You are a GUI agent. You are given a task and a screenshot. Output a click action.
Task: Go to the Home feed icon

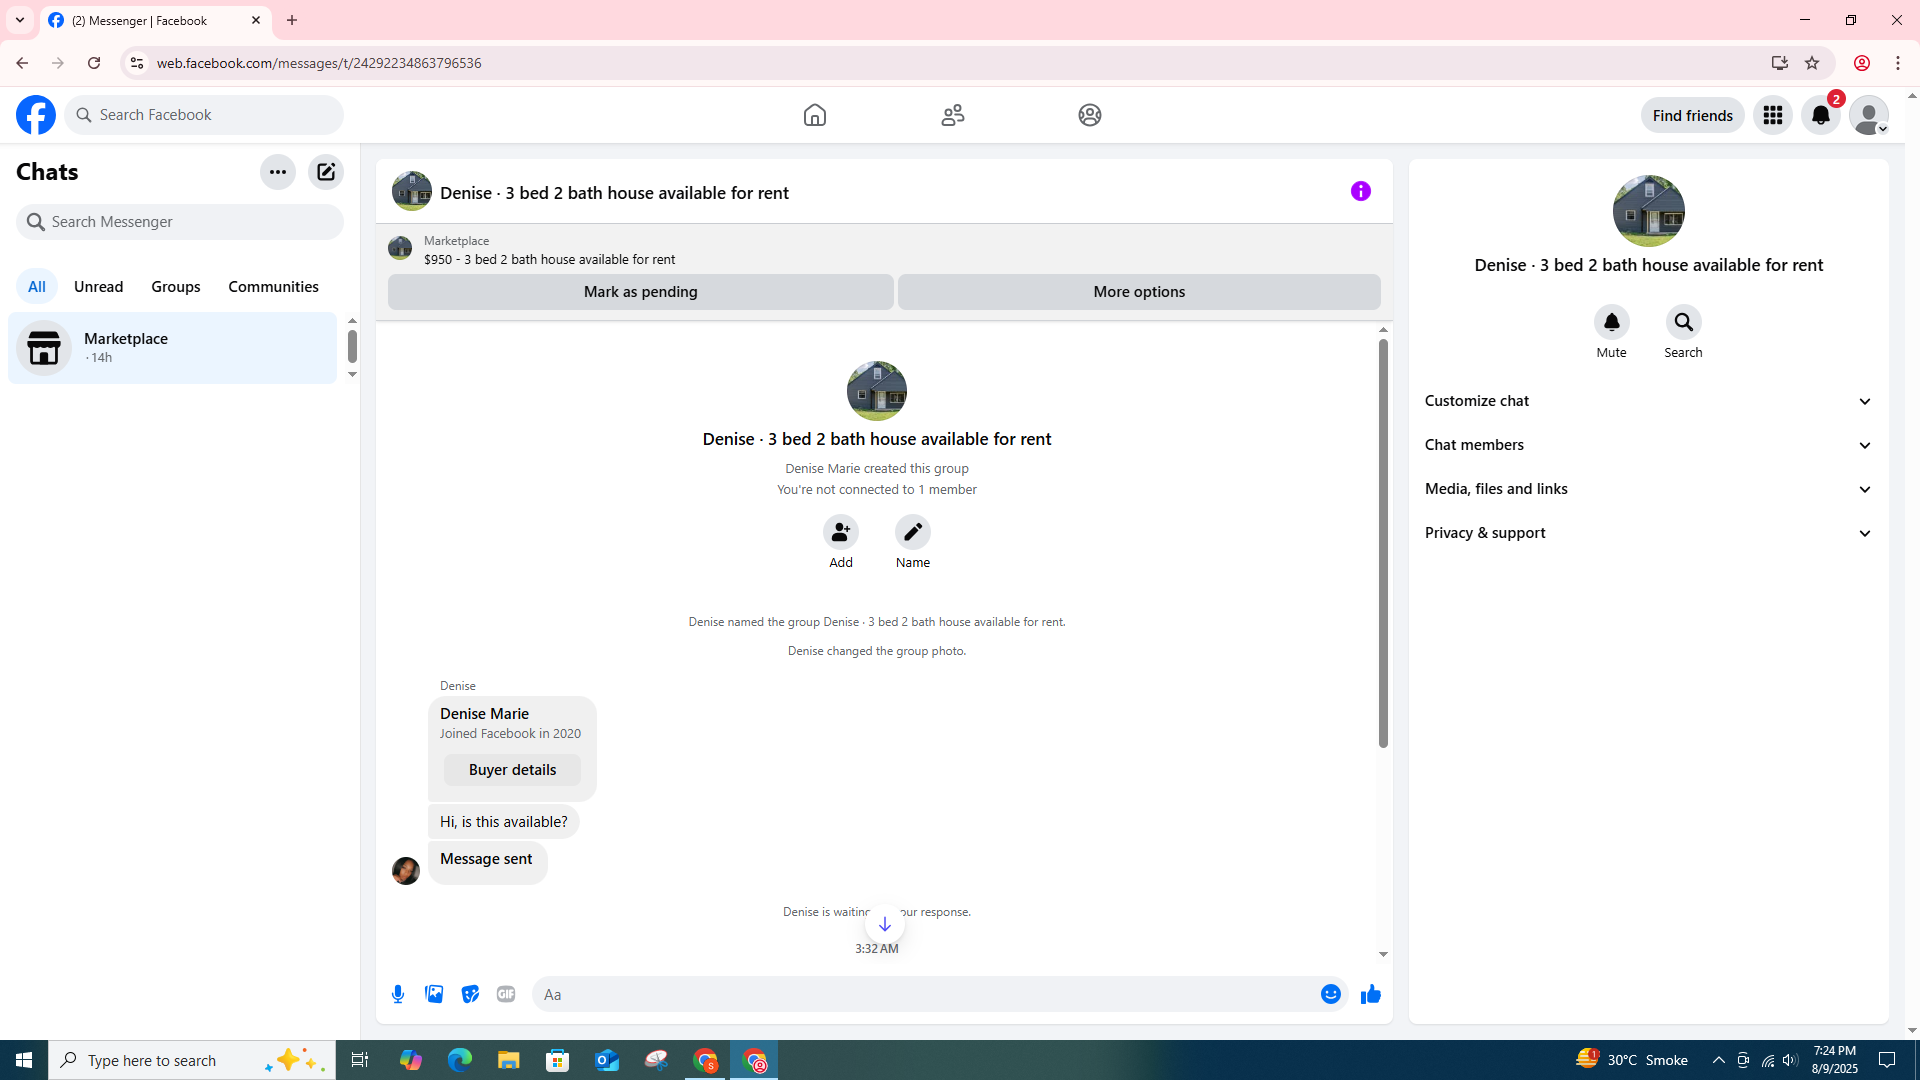[x=815, y=115]
